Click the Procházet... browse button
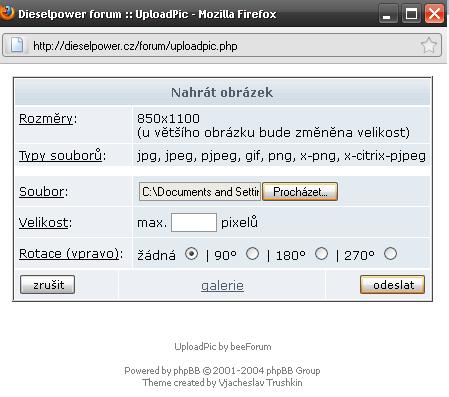449x397 pixels. click(x=300, y=192)
